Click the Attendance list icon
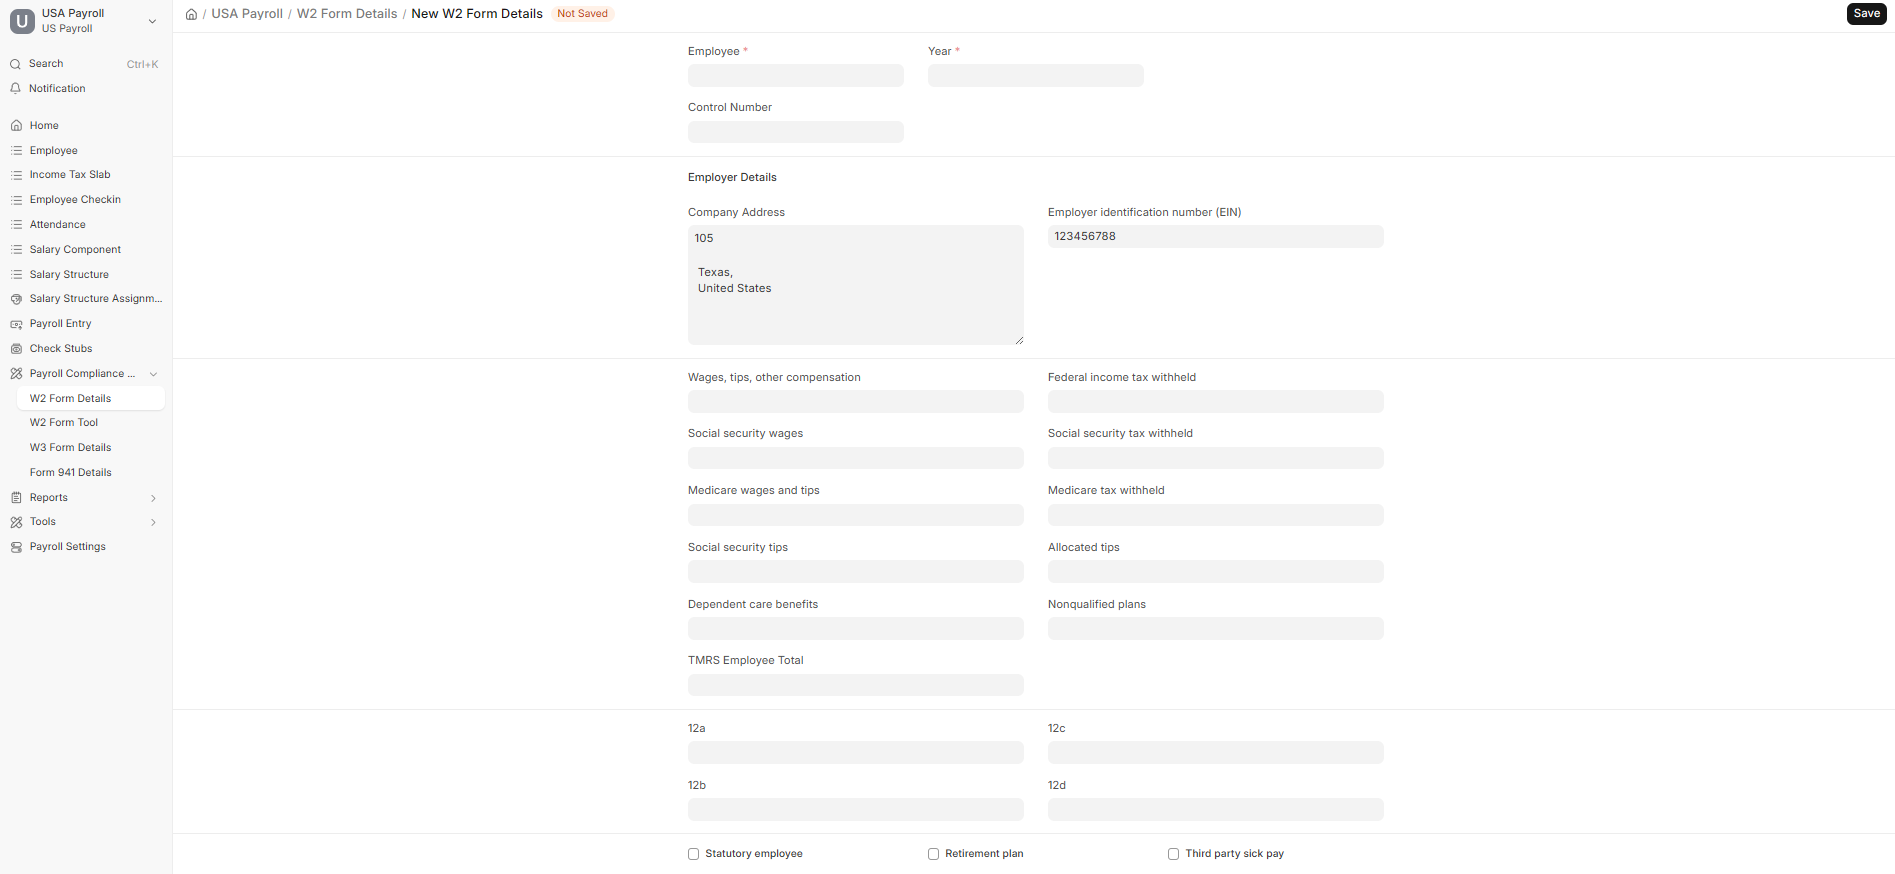This screenshot has height=874, width=1895. click(x=16, y=225)
